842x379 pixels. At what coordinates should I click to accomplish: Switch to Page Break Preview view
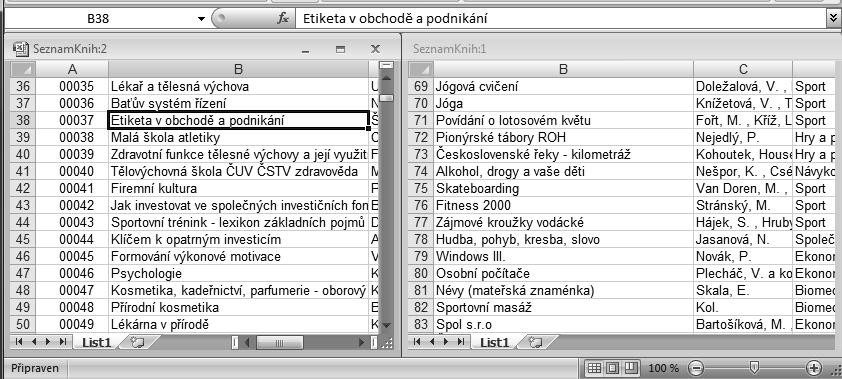[x=630, y=368]
